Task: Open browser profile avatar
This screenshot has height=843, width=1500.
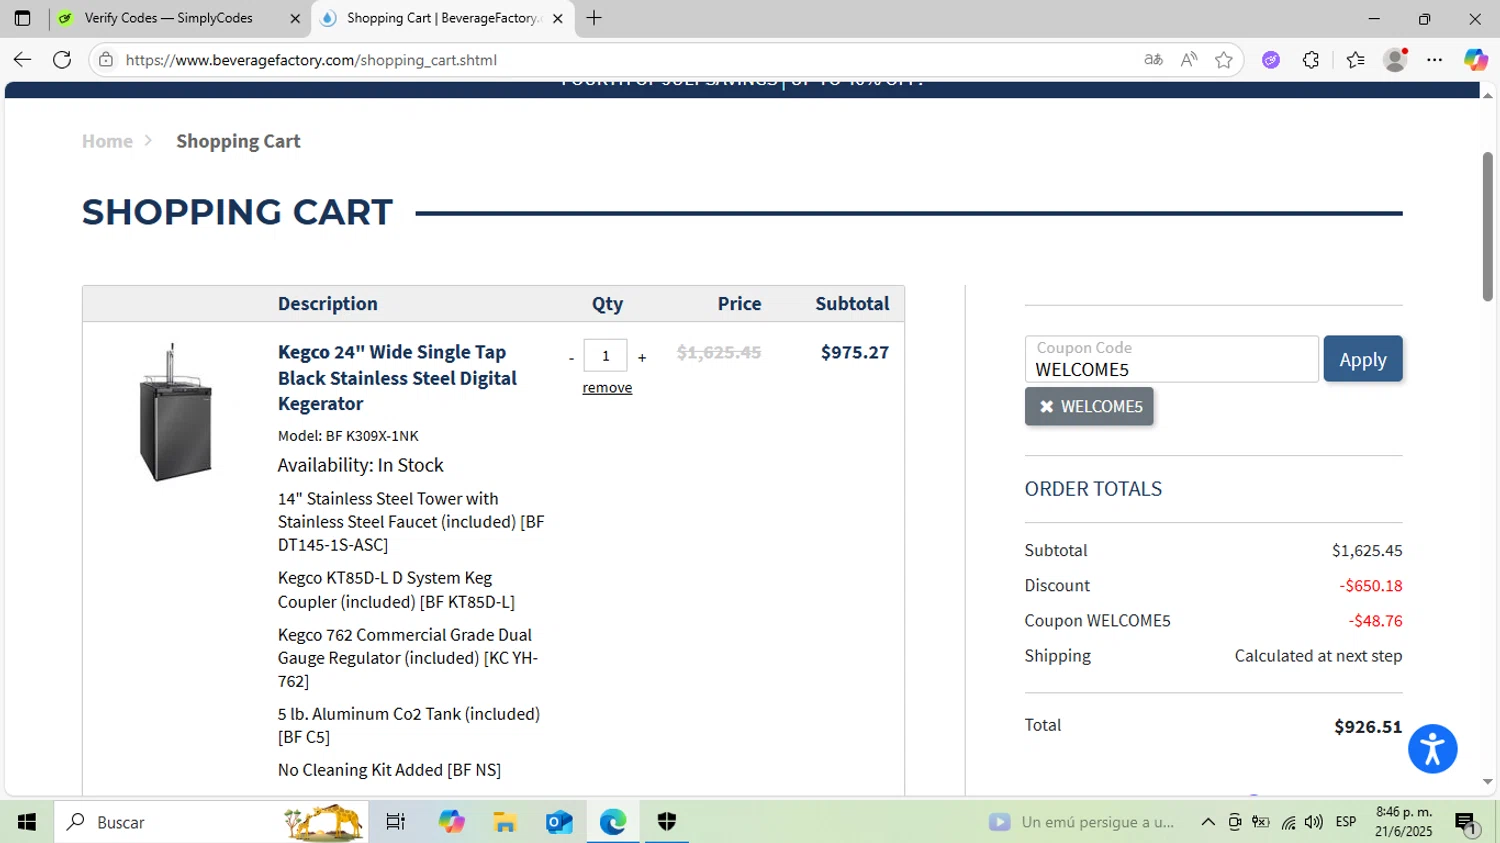Action: 1395,60
